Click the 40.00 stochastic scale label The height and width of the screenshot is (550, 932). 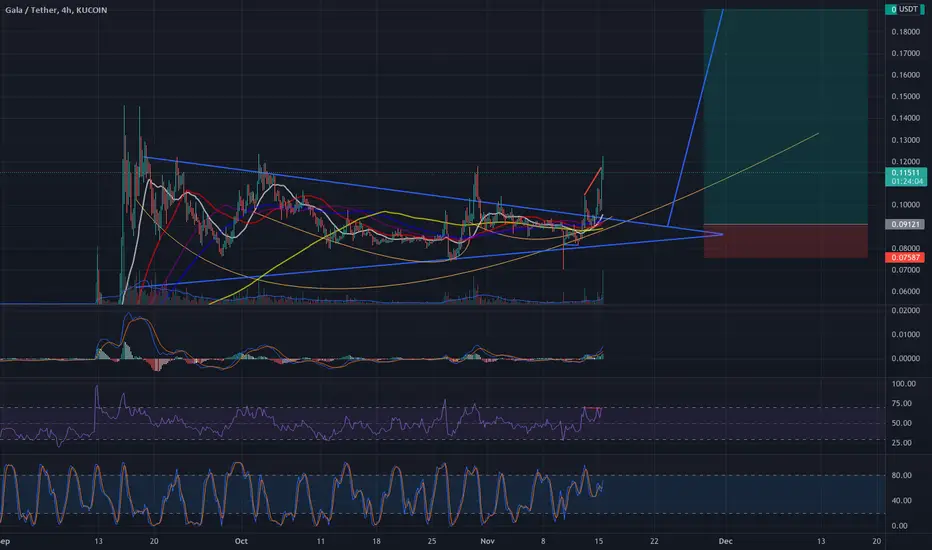coord(902,501)
